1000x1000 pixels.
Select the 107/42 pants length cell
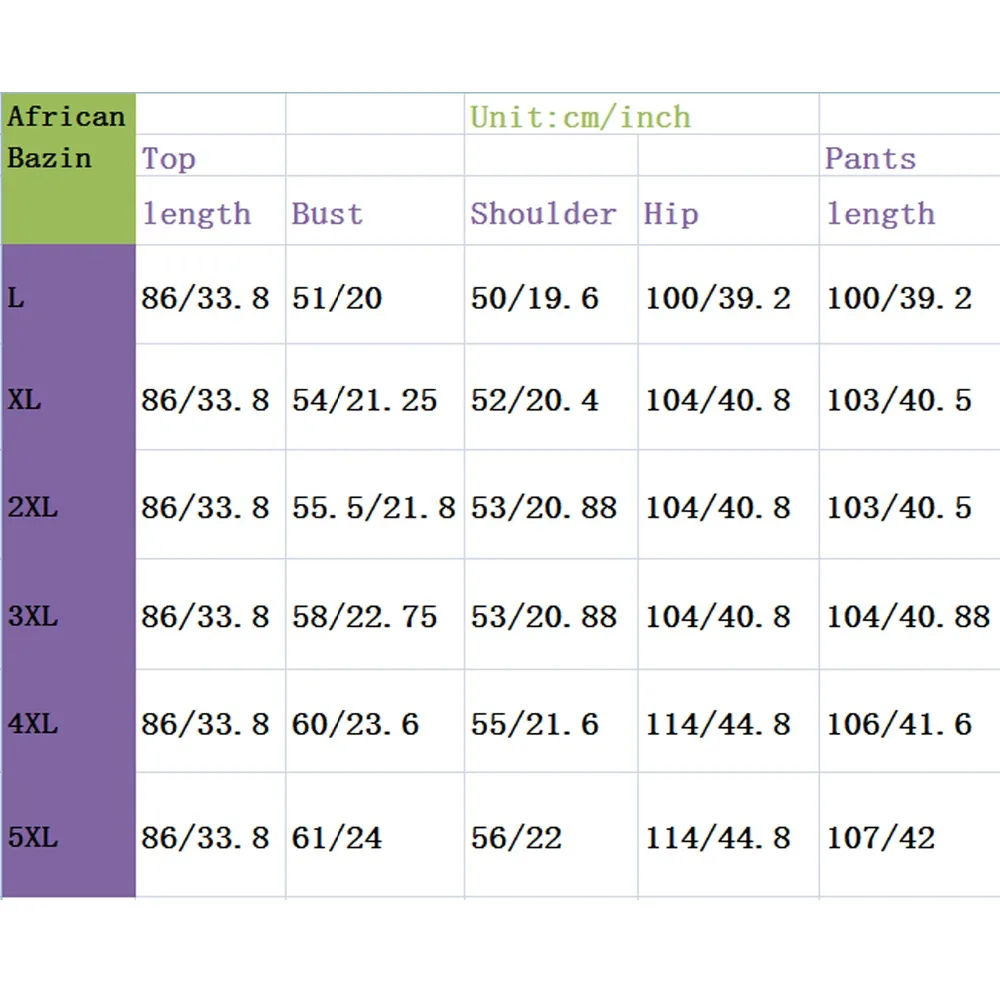(x=881, y=838)
